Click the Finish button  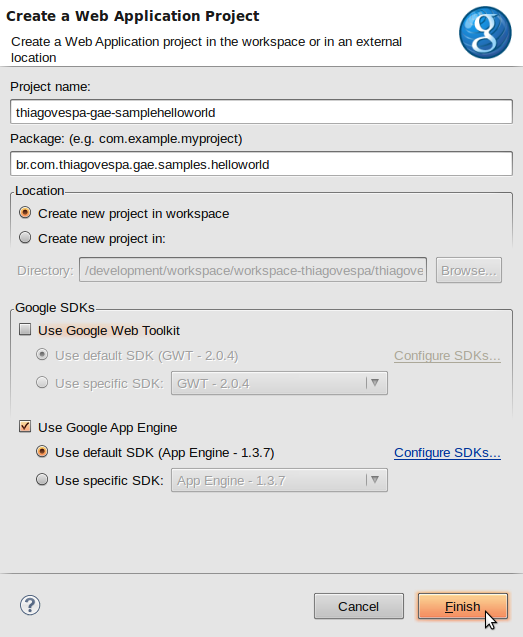point(463,606)
